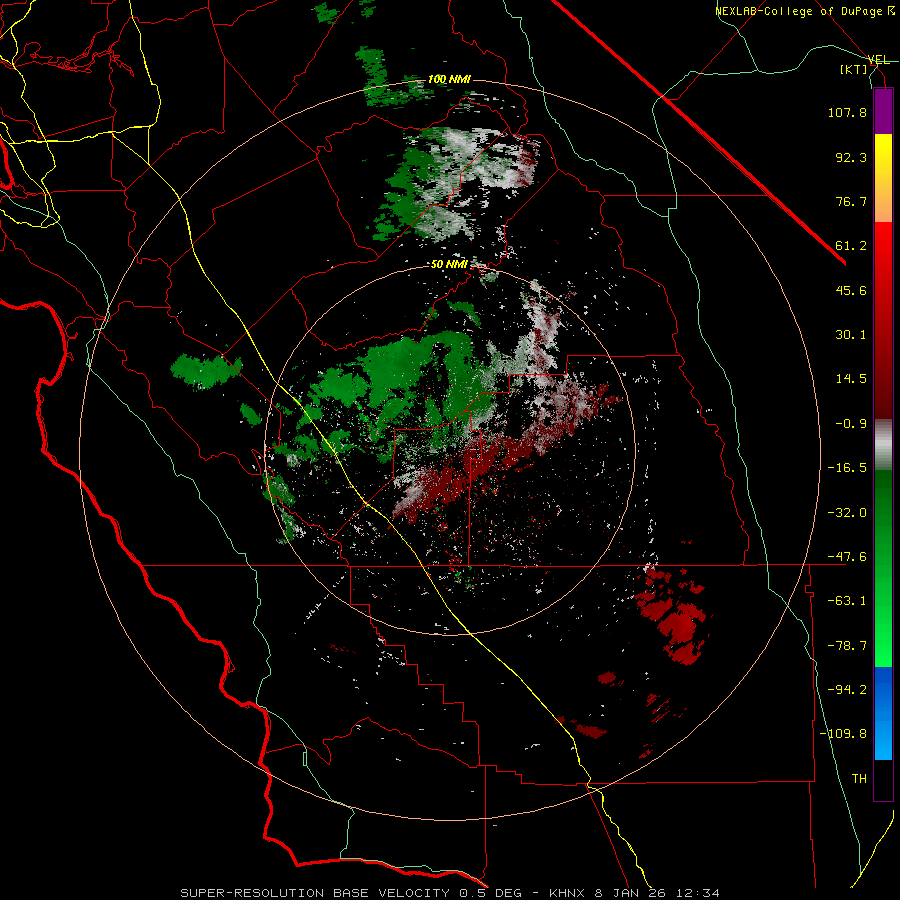This screenshot has height=900, width=900.
Task: Click the VEL label above the color scale
Action: click(878, 60)
